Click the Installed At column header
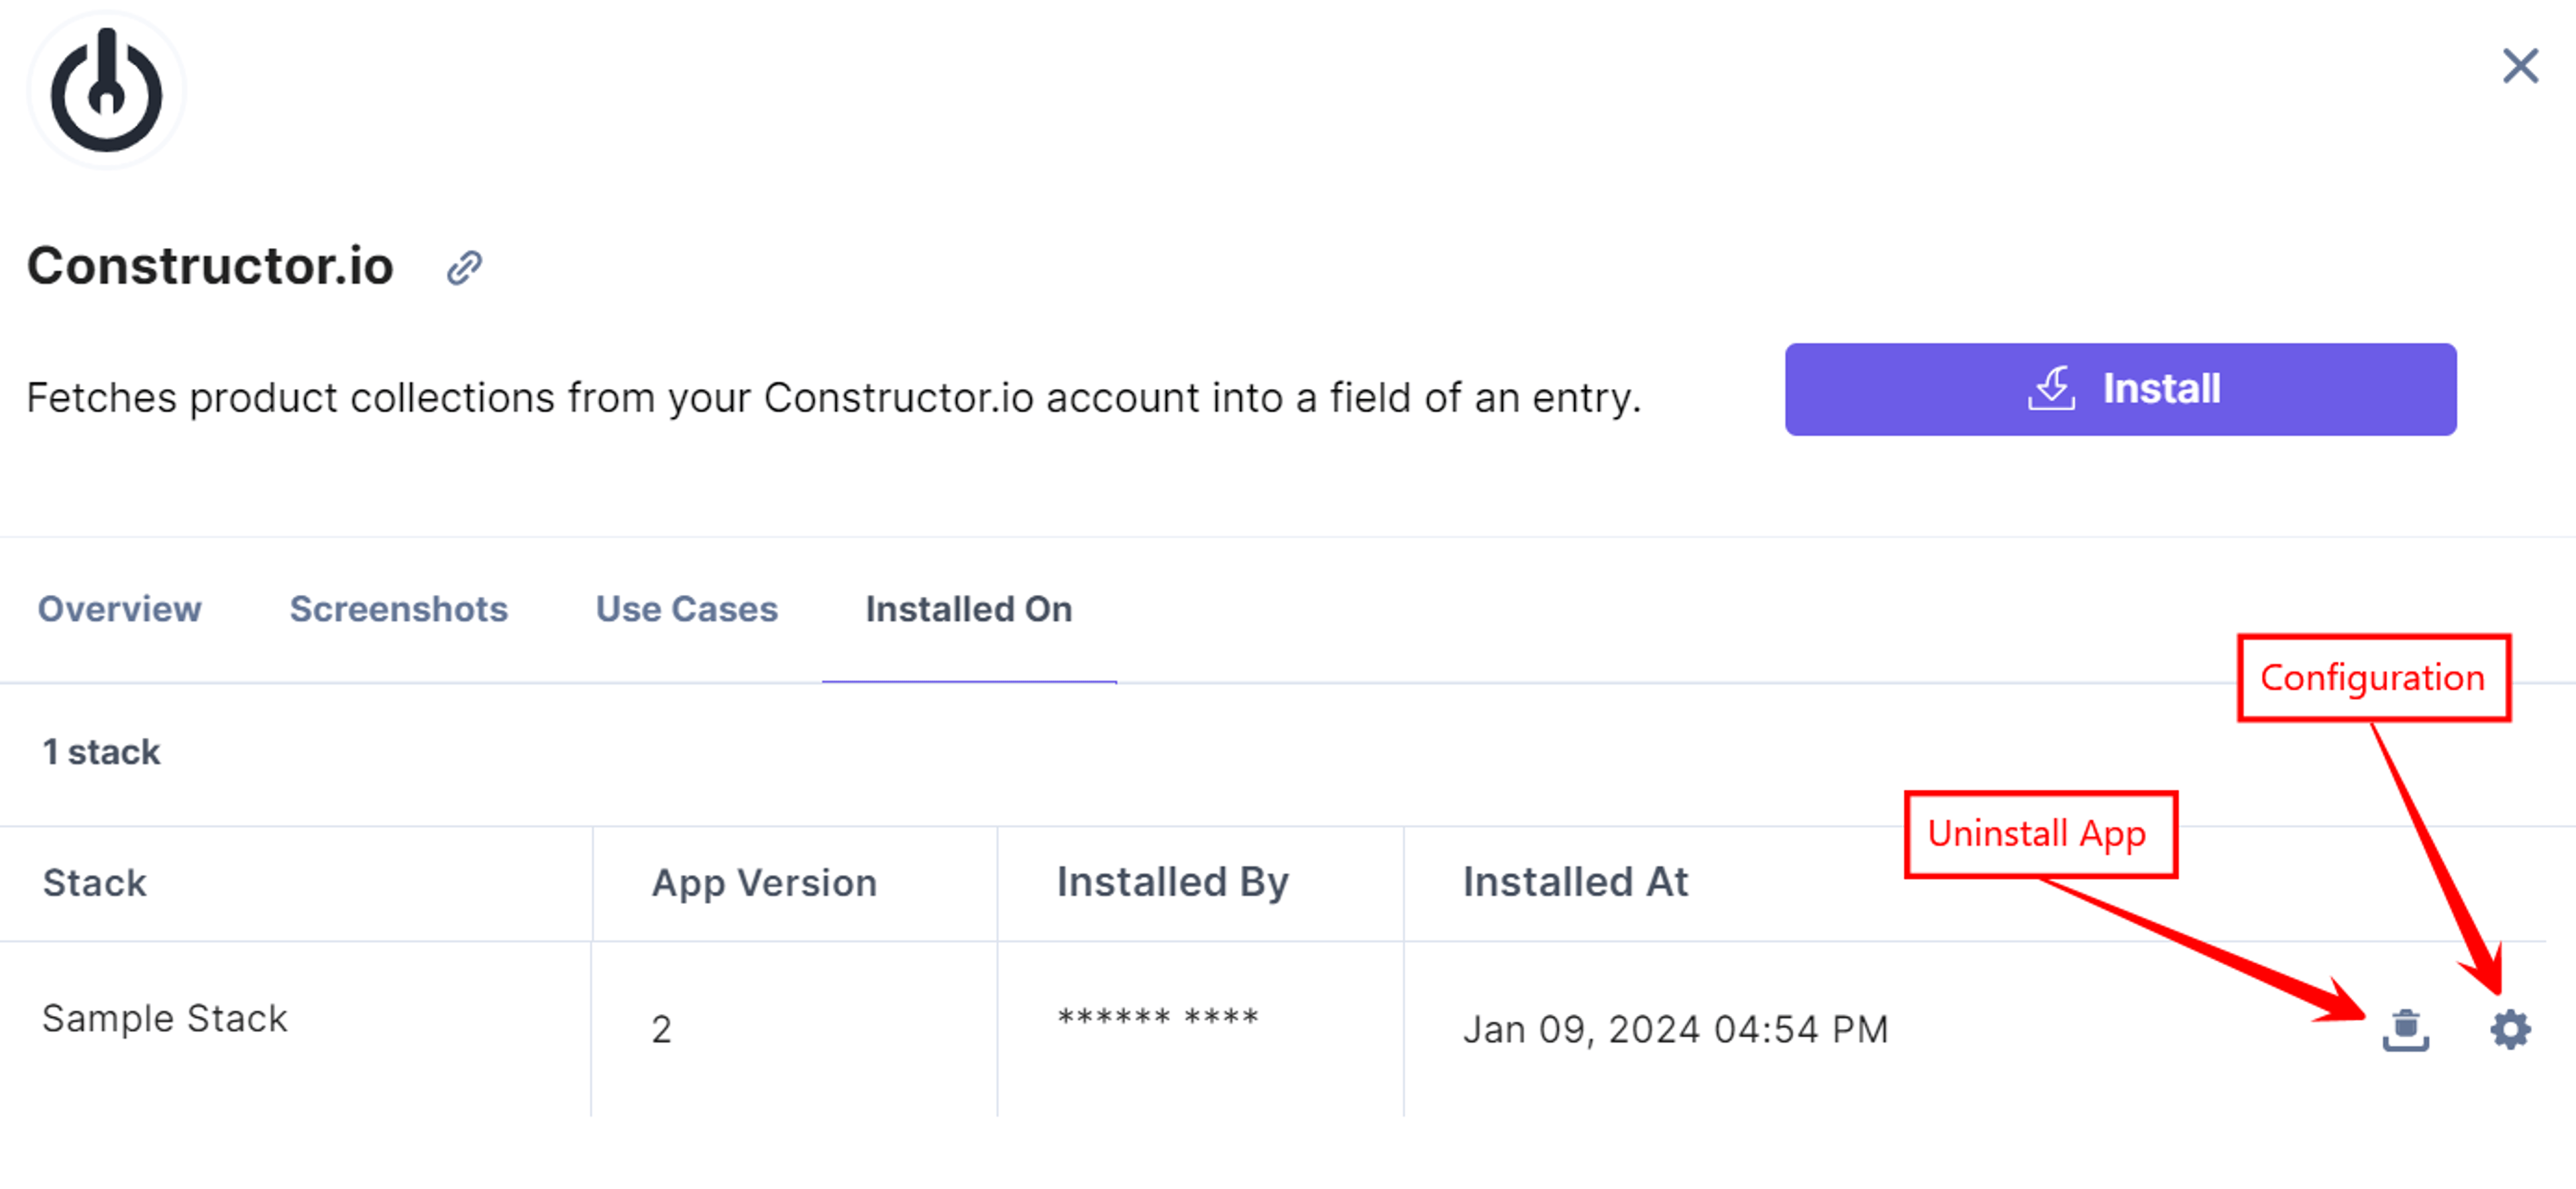Viewport: 2576px width, 1189px height. 1575,882
